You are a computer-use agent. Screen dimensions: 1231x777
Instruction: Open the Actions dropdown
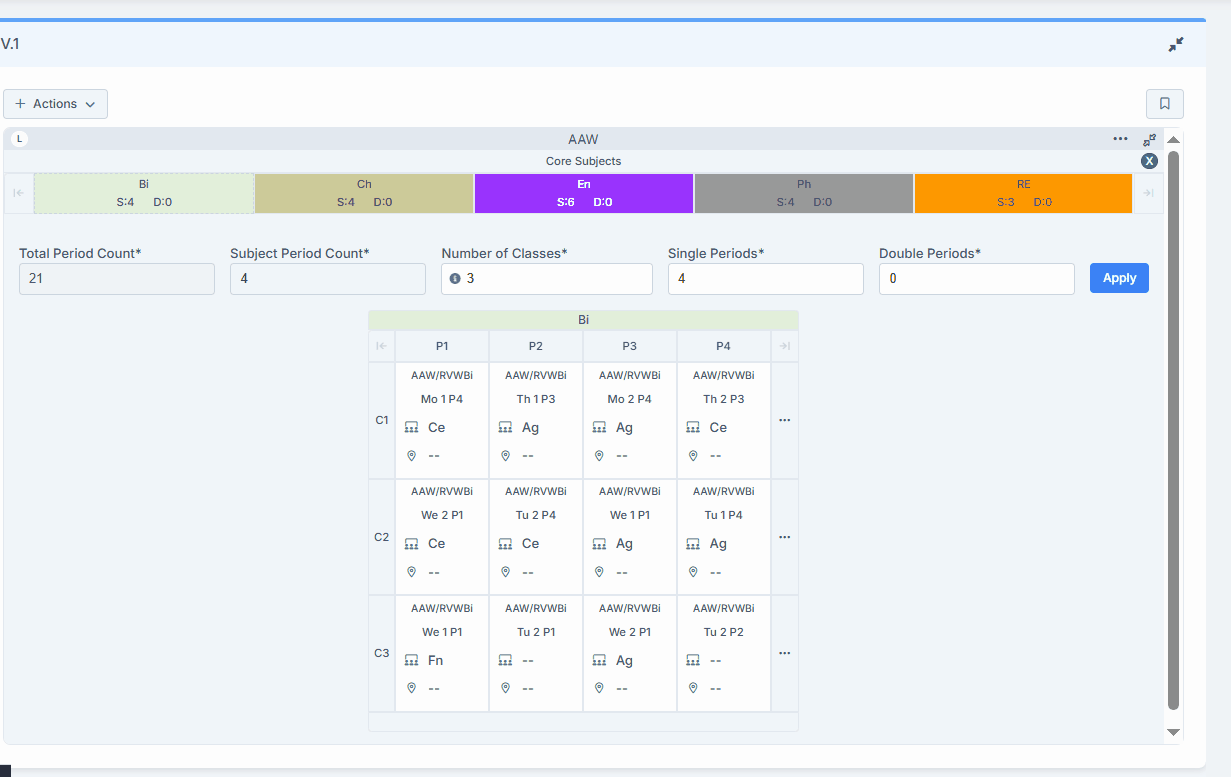pos(55,104)
